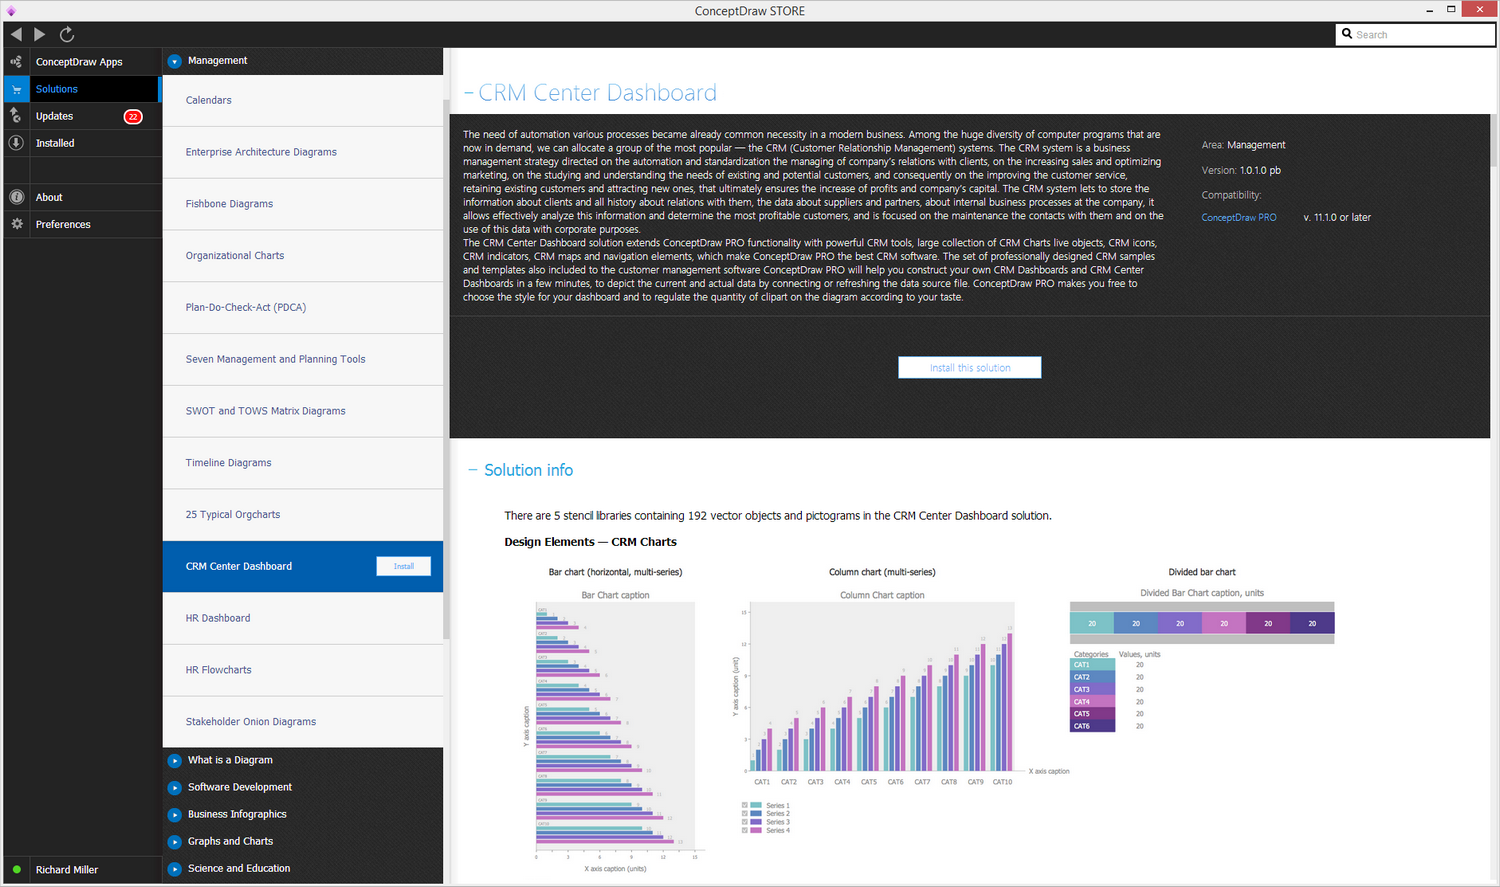Collapse the Solution info section
The width and height of the screenshot is (1500, 887).
coord(472,470)
